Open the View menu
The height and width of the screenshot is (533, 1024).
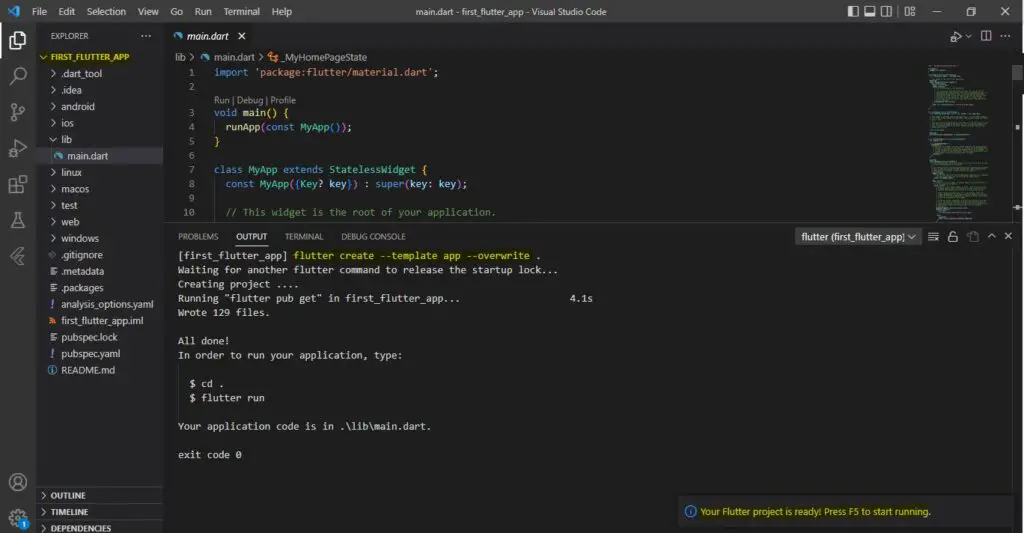148,11
